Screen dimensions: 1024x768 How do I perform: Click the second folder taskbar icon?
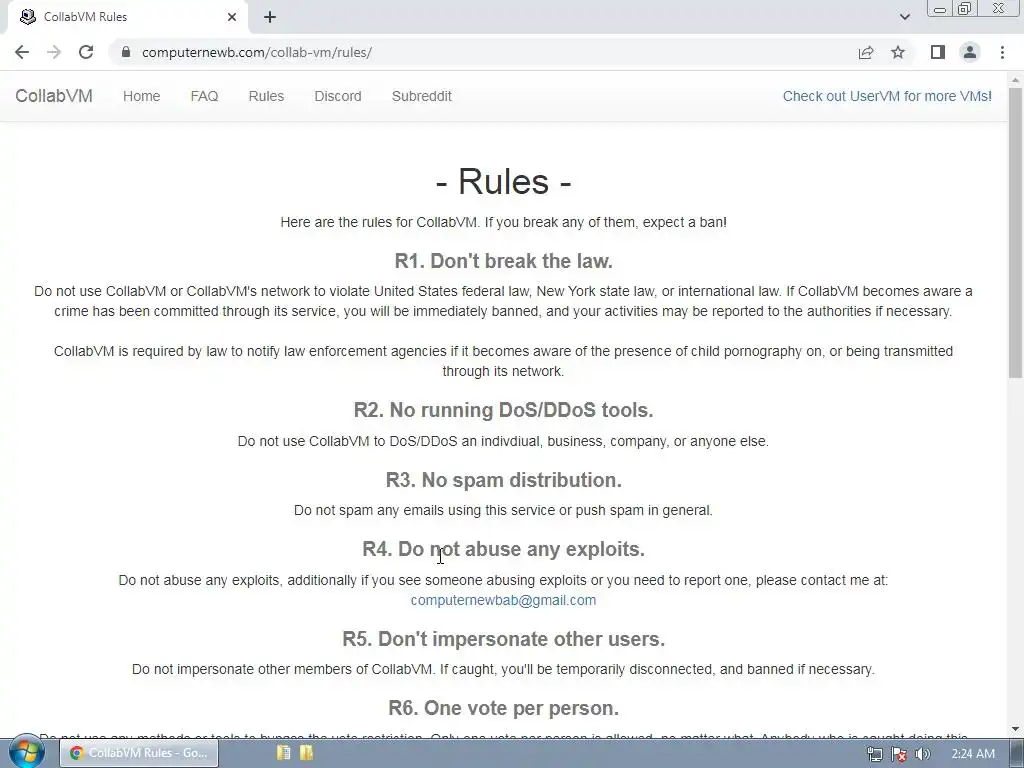306,753
